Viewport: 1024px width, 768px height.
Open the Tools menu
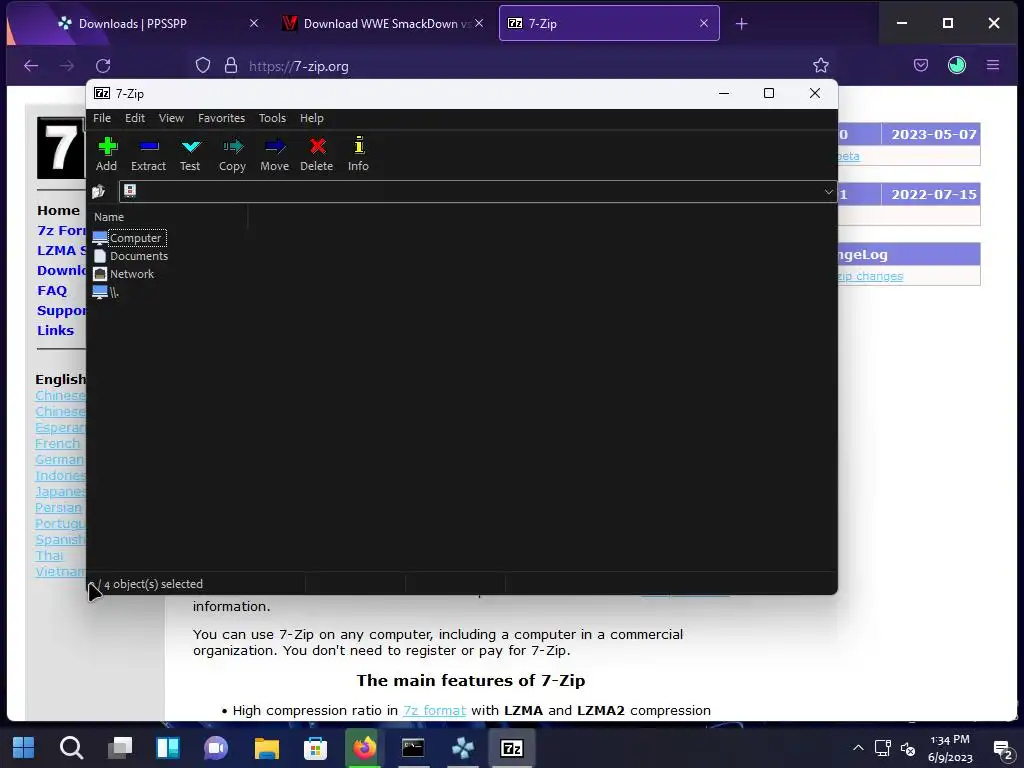(272, 118)
